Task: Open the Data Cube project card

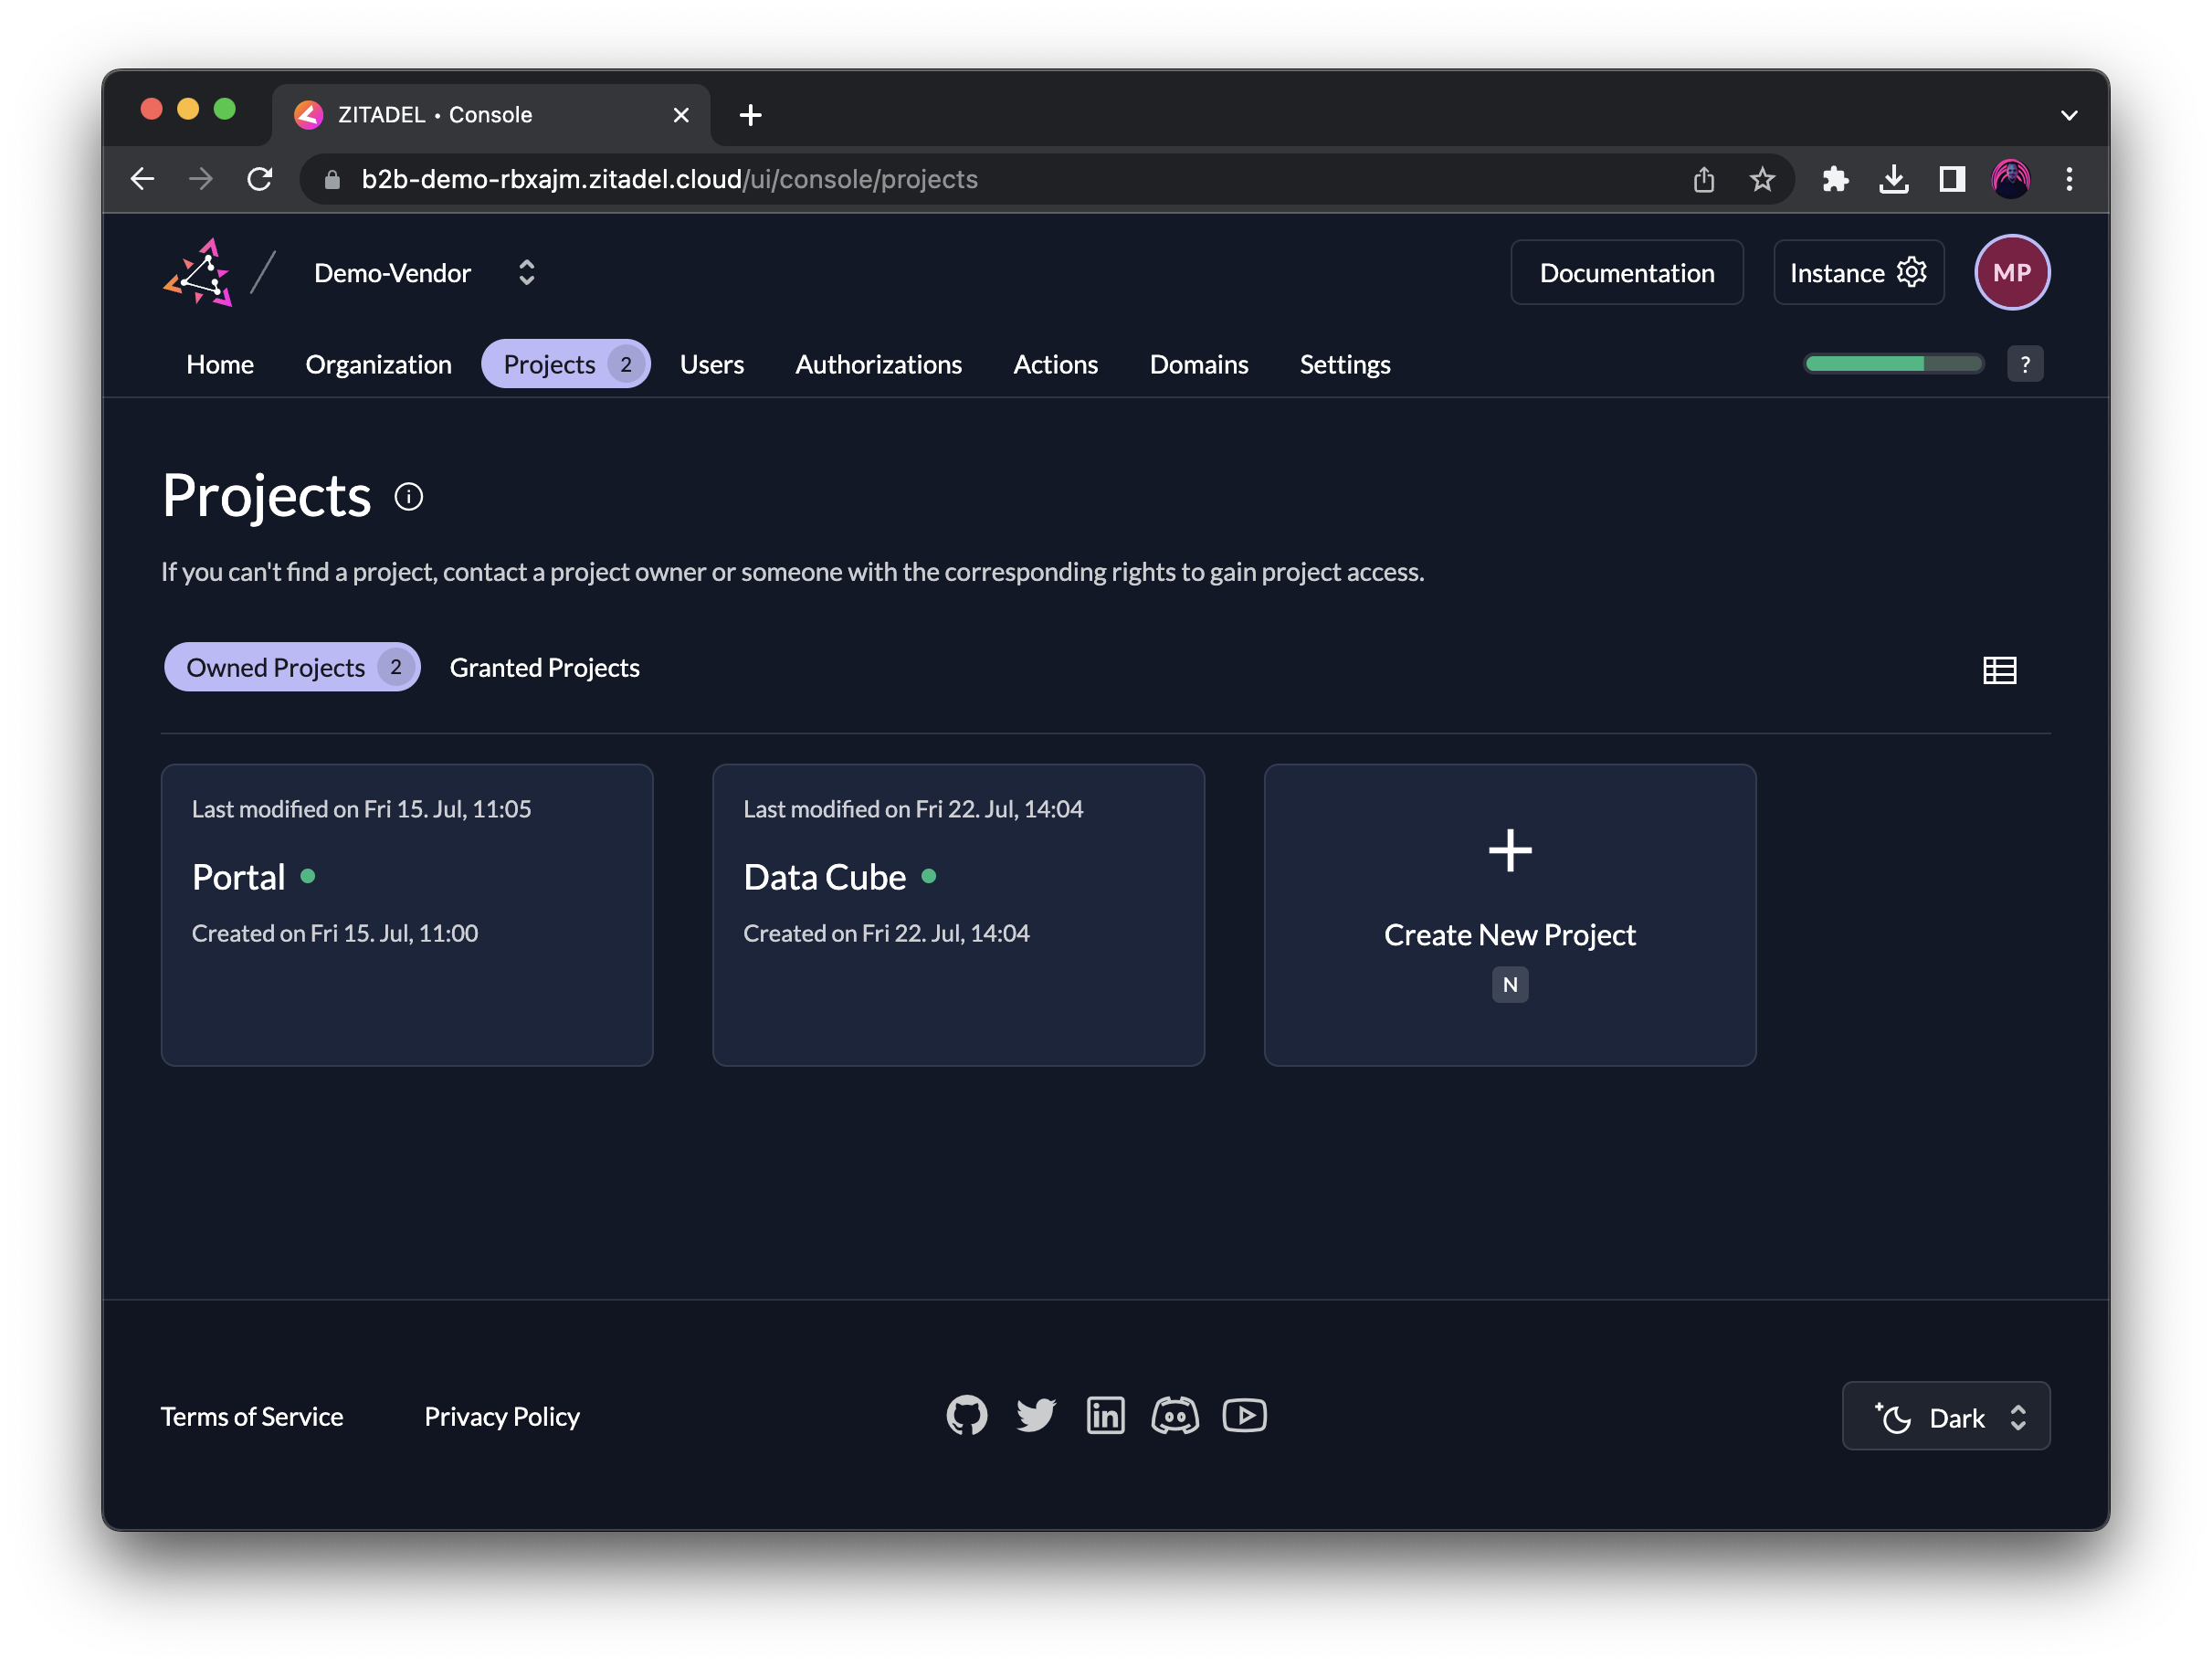Action: [957, 914]
